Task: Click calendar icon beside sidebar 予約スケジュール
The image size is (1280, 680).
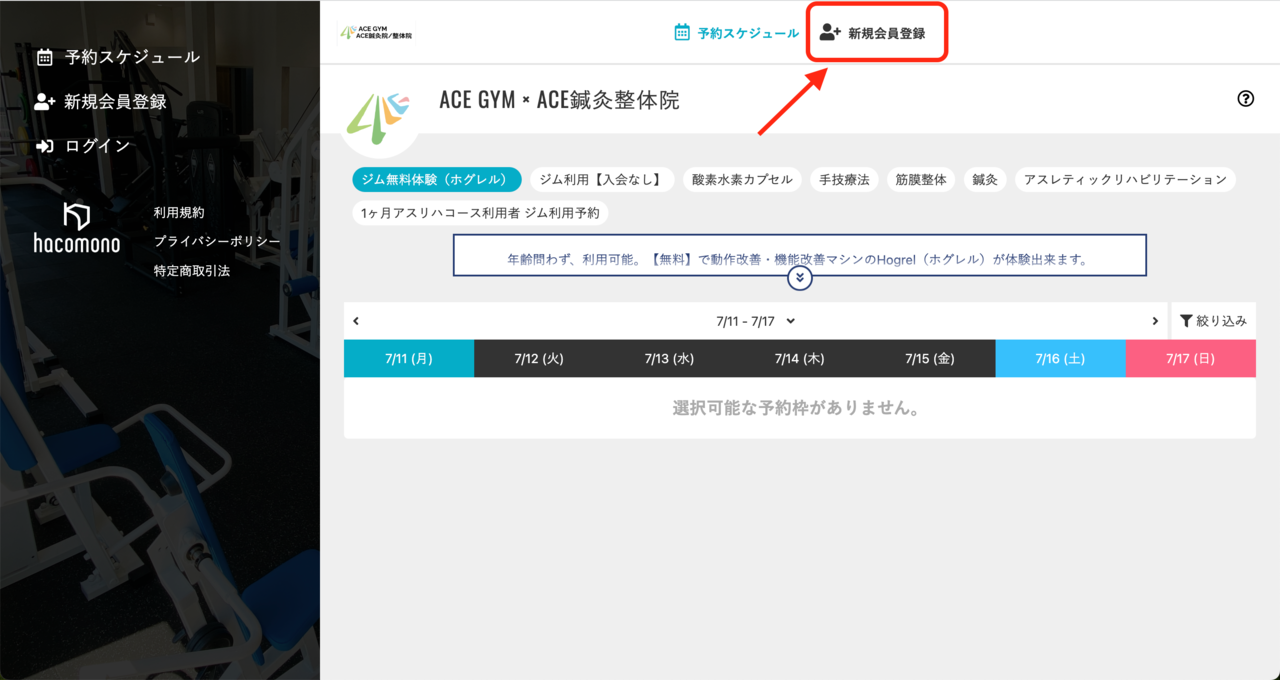Action: [x=44, y=57]
